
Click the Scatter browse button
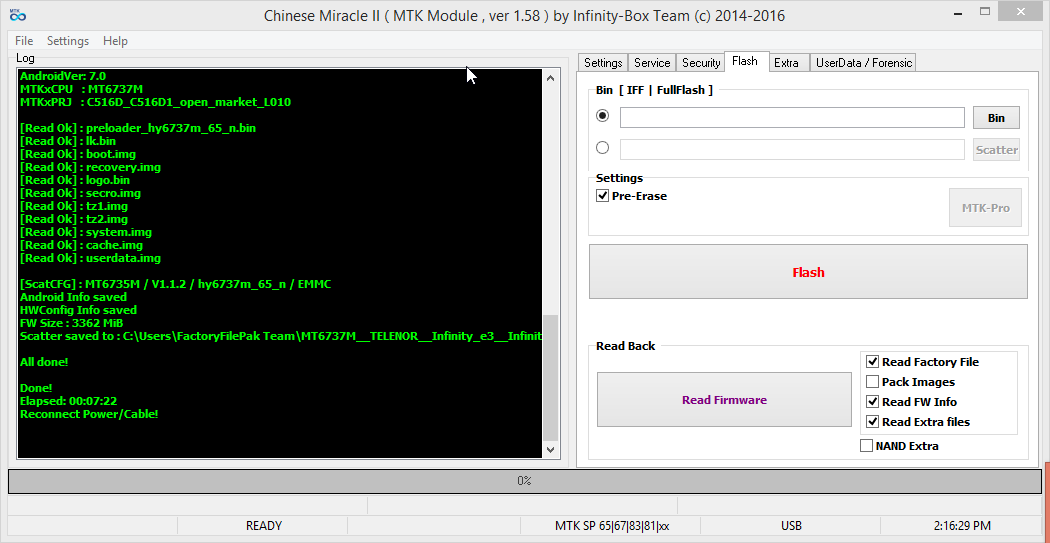coord(996,149)
